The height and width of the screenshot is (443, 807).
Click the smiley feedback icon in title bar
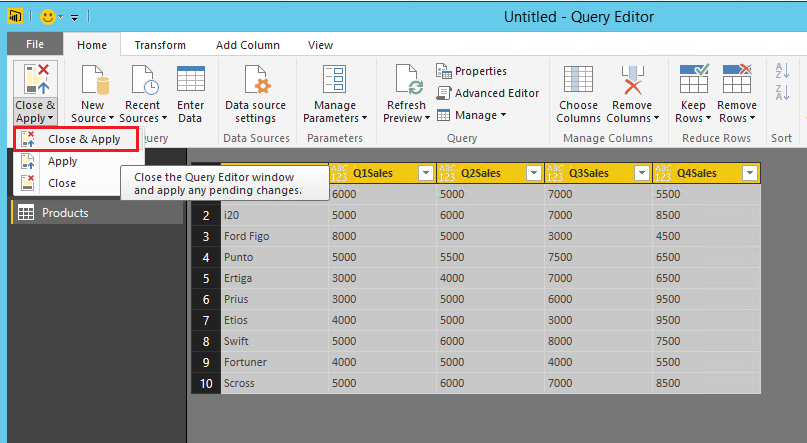pos(50,17)
